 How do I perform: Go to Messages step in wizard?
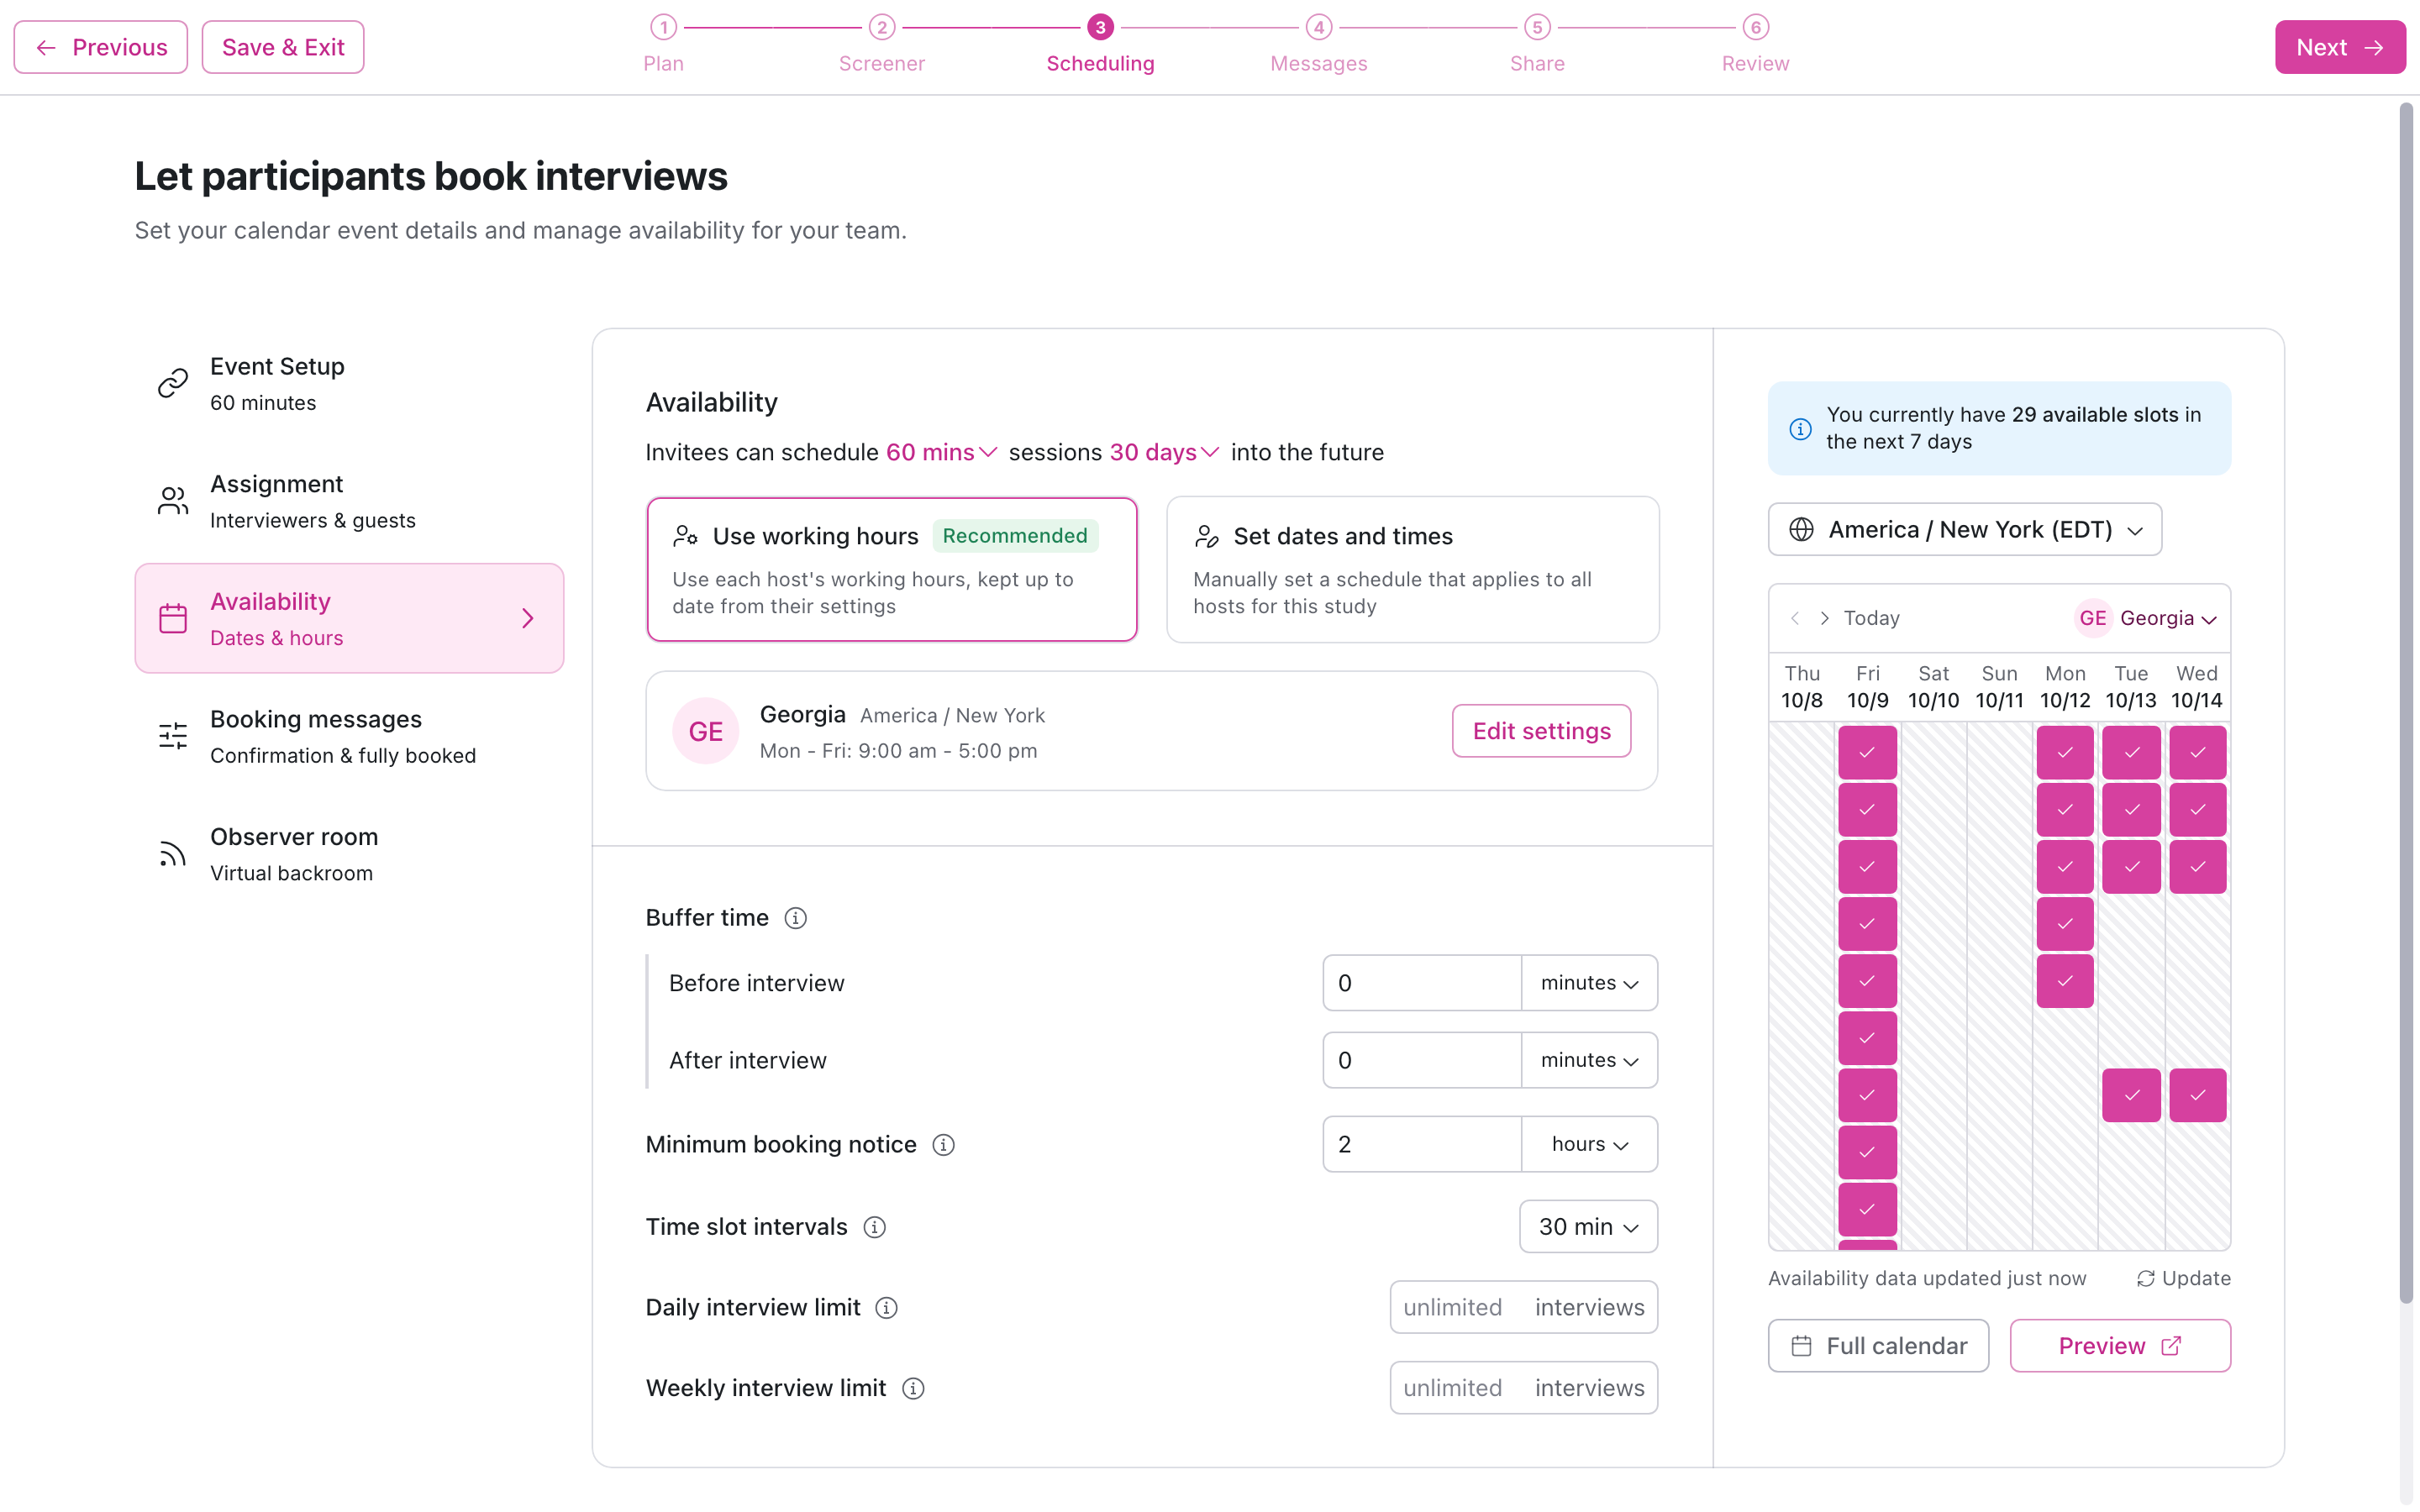[x=1318, y=45]
